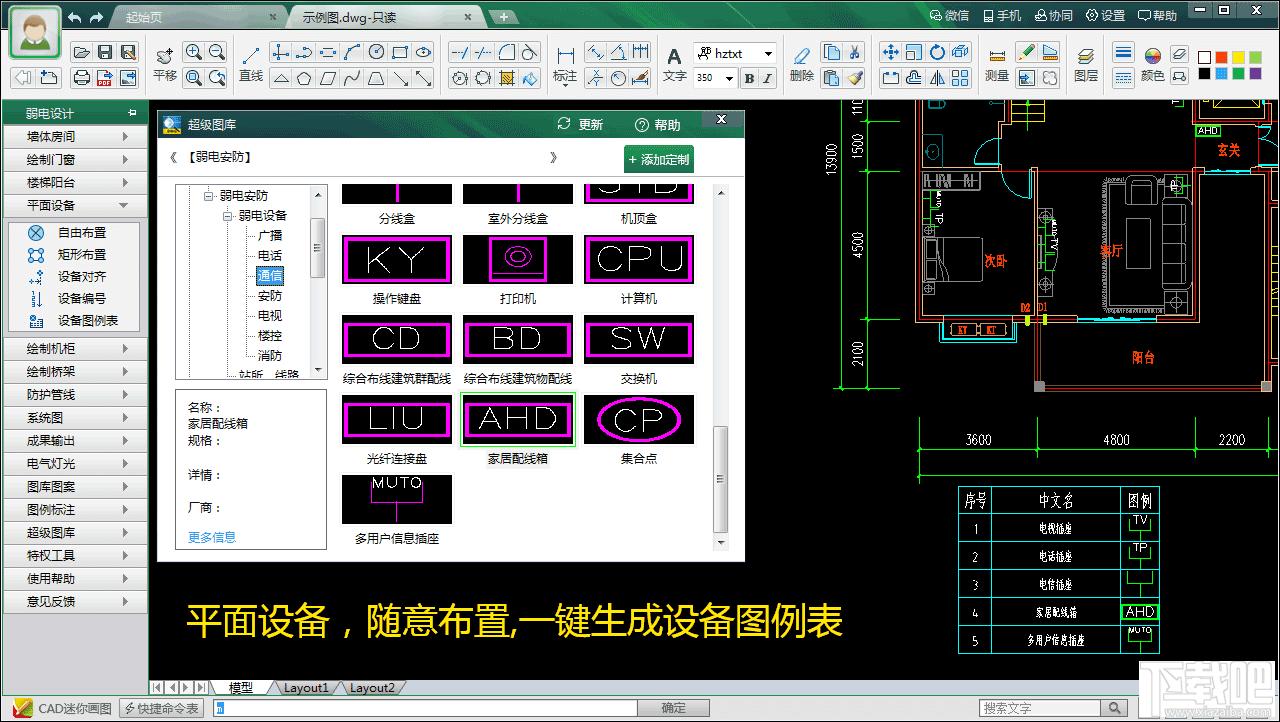Use the format painter brush icon
The height and width of the screenshot is (722, 1280).
(855, 77)
